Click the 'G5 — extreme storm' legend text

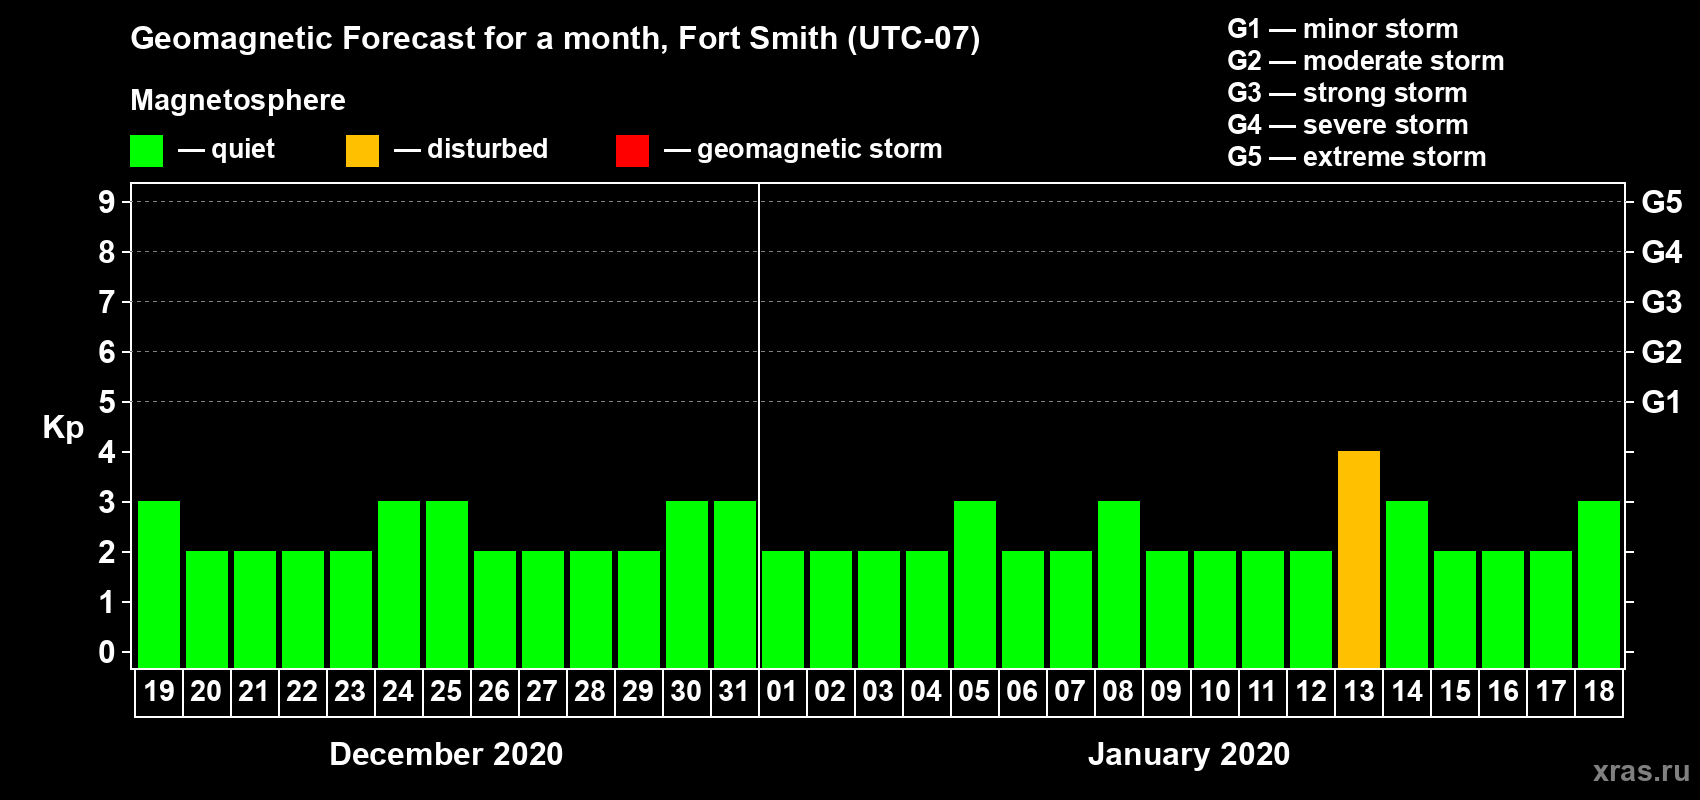click(x=1357, y=157)
